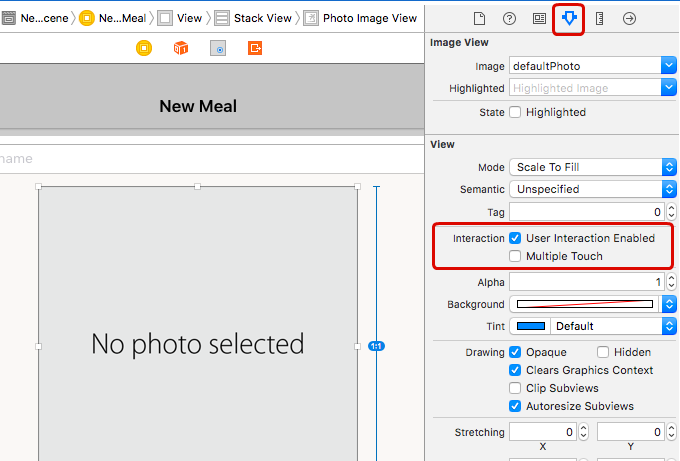Viewport: 680px width, 461px height.
Task: Open the Semantic popup showing Unspecified
Action: 593,190
